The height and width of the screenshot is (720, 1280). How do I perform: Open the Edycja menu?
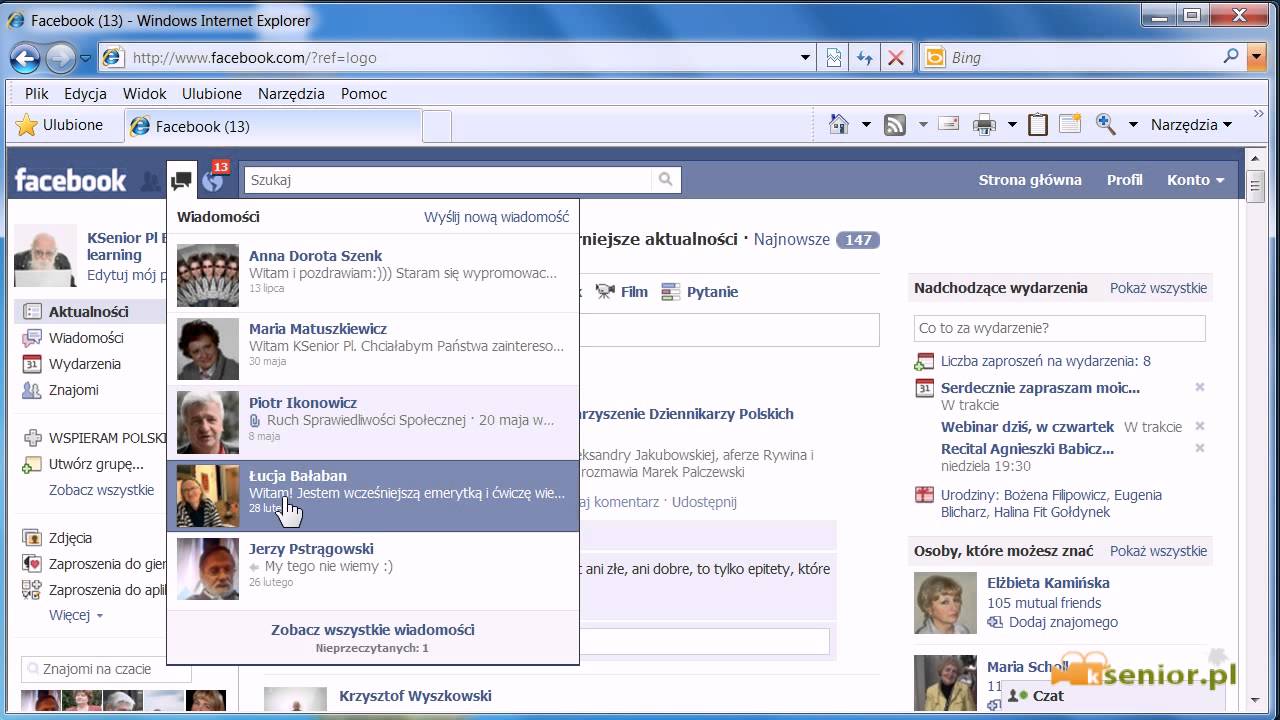85,93
